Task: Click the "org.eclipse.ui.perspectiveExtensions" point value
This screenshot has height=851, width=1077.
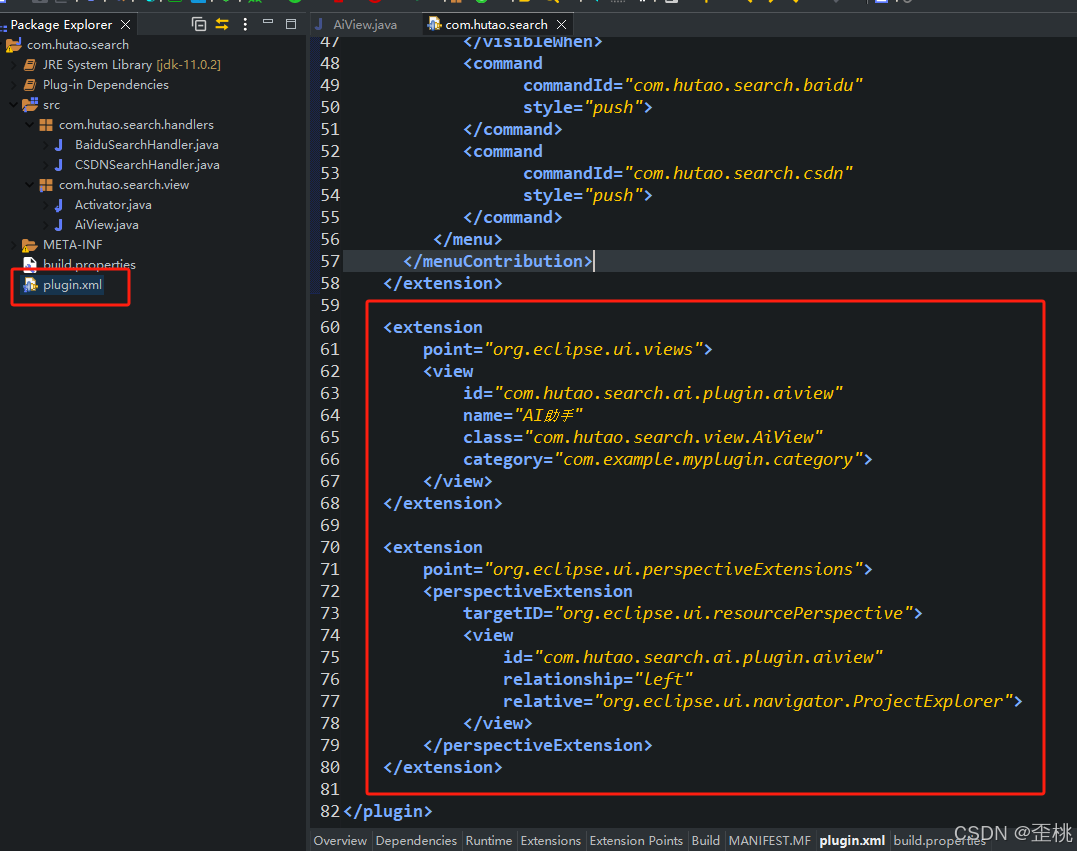Action: pos(674,569)
